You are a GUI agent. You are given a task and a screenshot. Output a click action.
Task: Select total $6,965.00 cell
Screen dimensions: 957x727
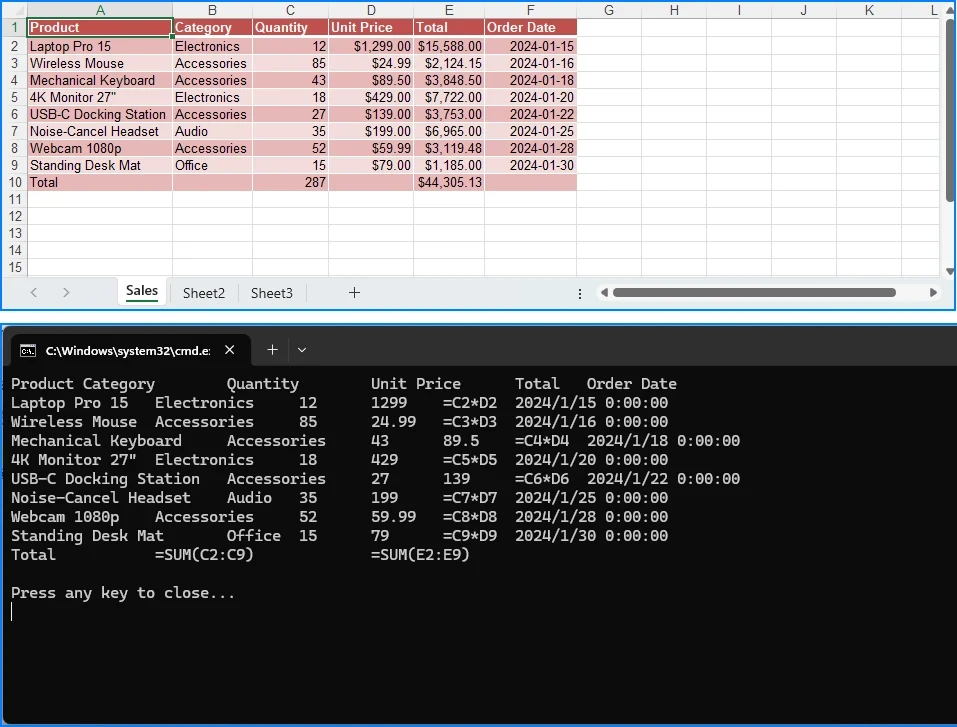point(449,132)
